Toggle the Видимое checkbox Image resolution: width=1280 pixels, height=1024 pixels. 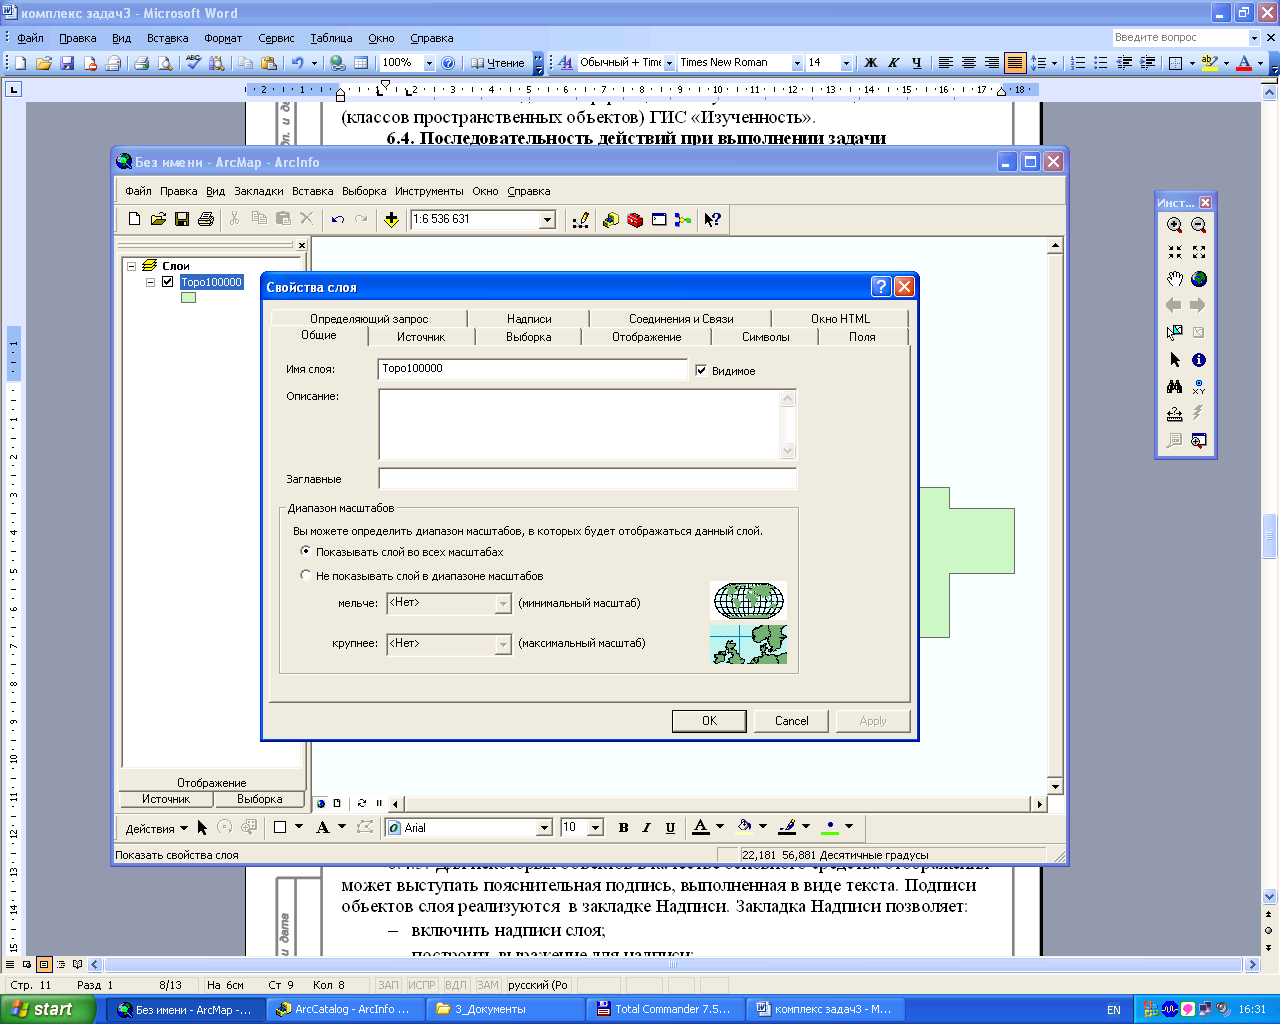pyautogui.click(x=701, y=370)
